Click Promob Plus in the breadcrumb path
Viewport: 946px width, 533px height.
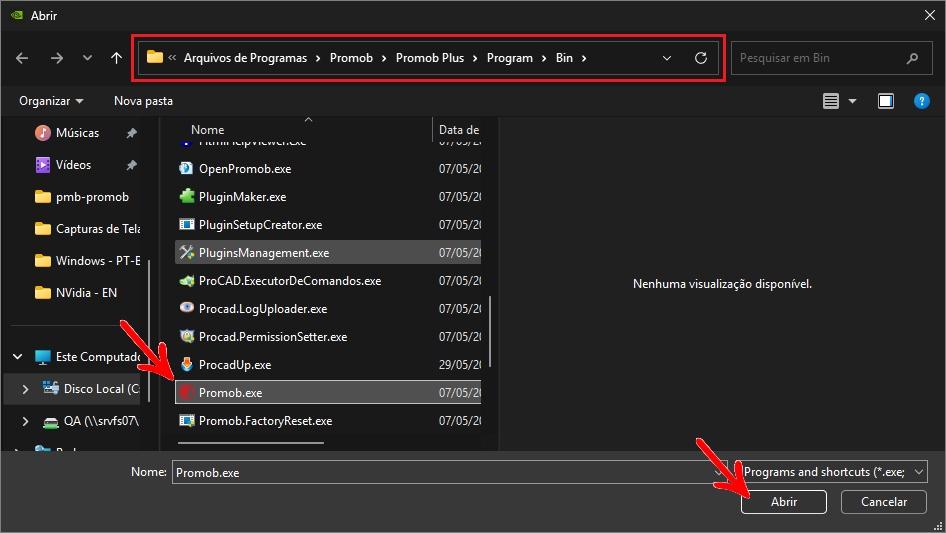point(430,58)
